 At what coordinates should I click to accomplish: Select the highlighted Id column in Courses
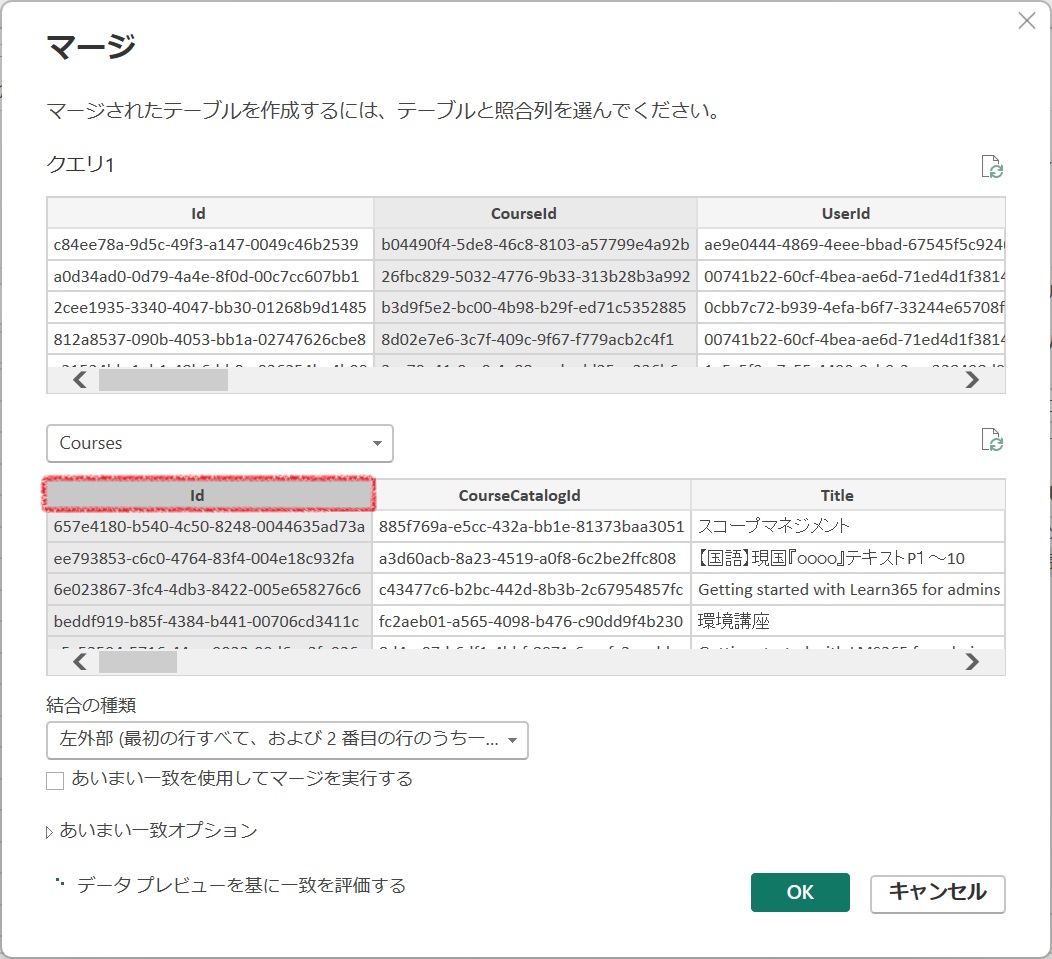(196, 494)
